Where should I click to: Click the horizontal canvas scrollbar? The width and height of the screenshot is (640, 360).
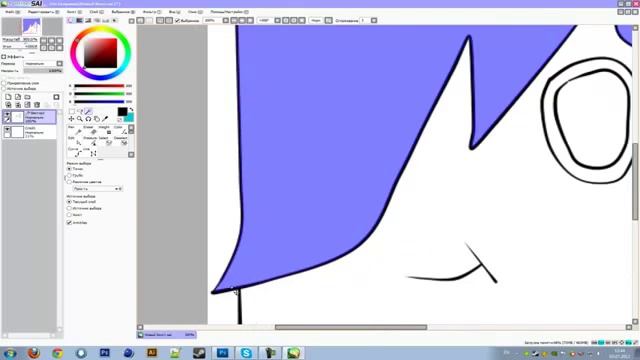click(x=351, y=327)
